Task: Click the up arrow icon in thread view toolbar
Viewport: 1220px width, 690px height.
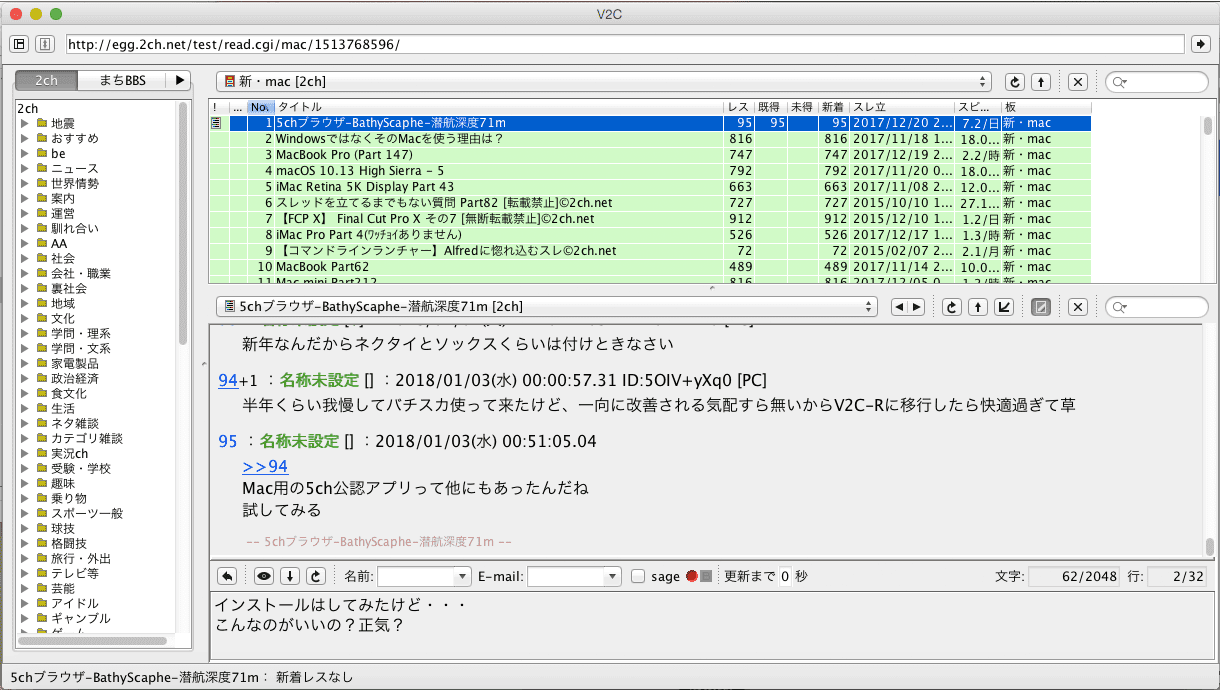Action: (980, 306)
